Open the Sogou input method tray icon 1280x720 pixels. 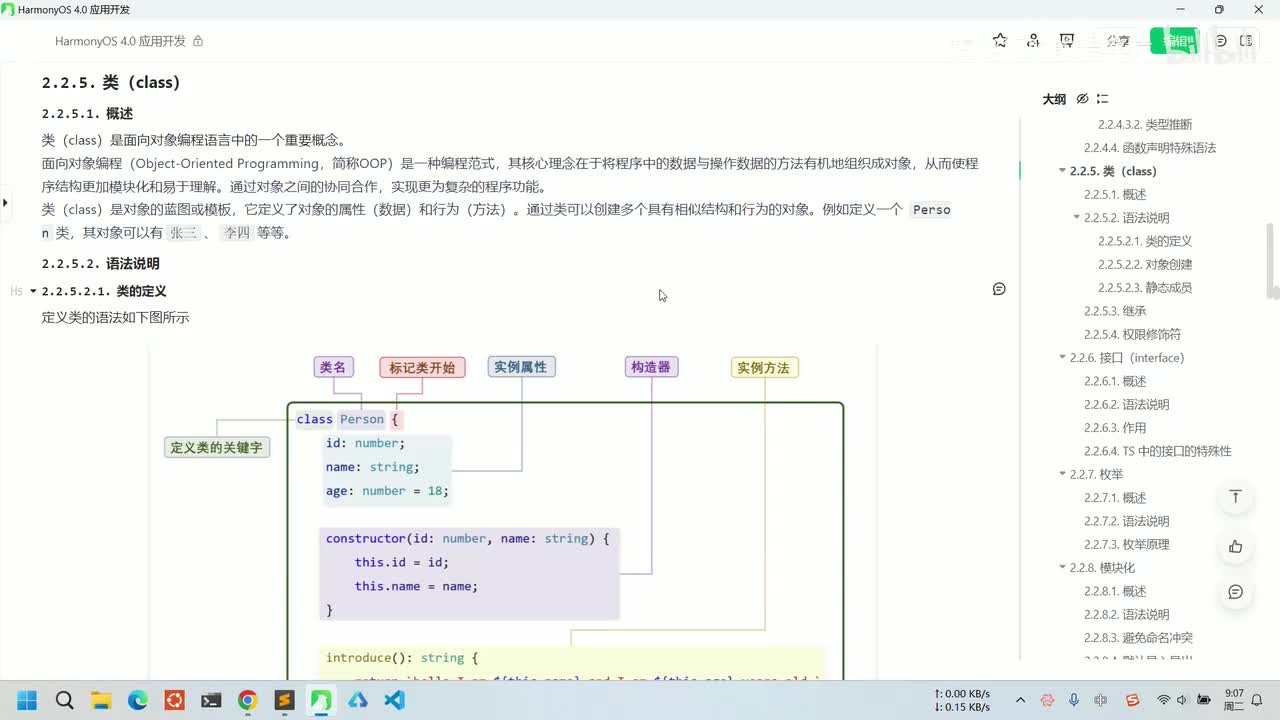tap(1132, 700)
